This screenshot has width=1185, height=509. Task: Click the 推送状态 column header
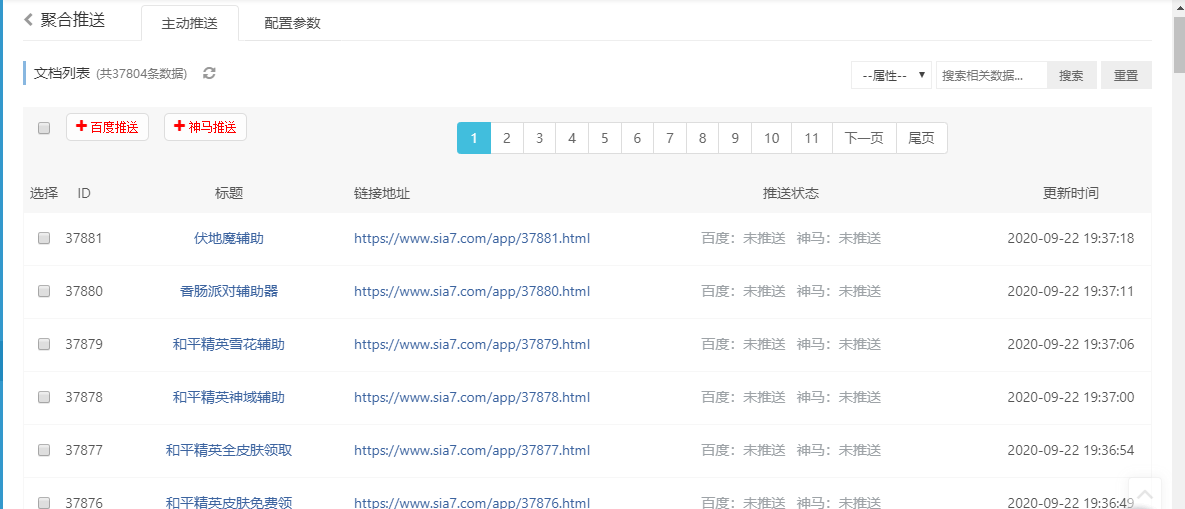[x=791, y=193]
